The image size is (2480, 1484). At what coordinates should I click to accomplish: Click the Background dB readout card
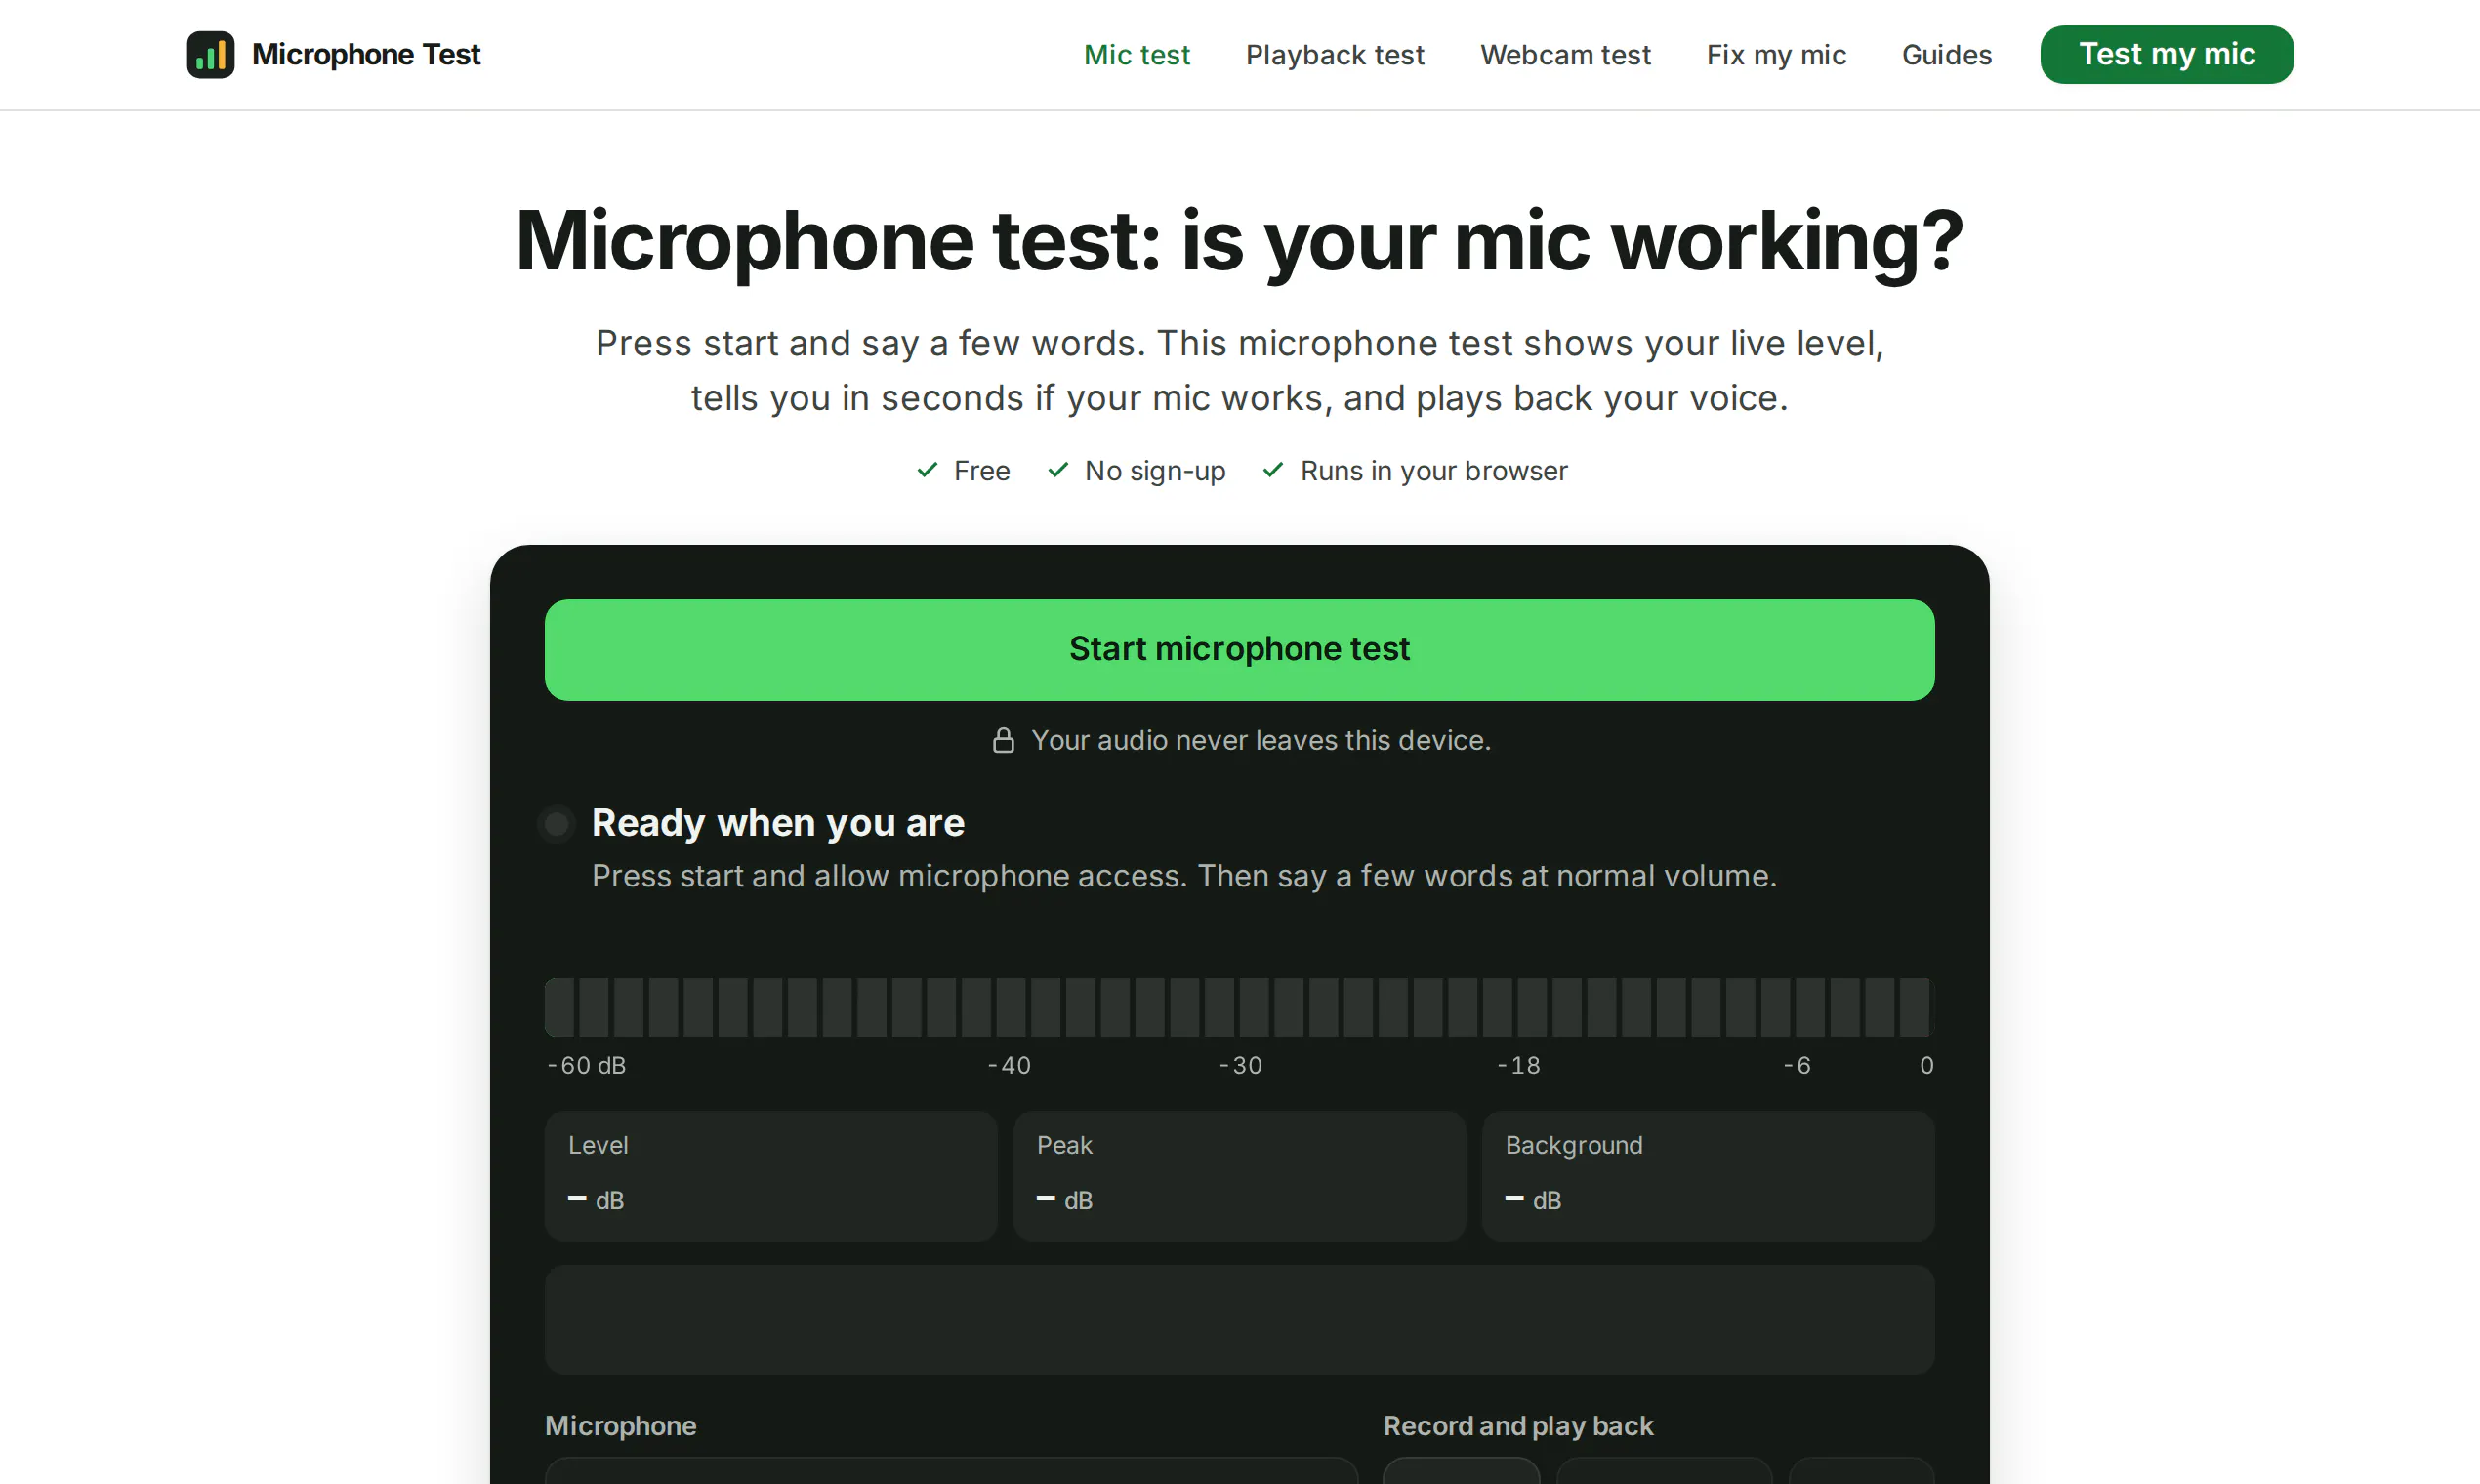point(1708,1177)
